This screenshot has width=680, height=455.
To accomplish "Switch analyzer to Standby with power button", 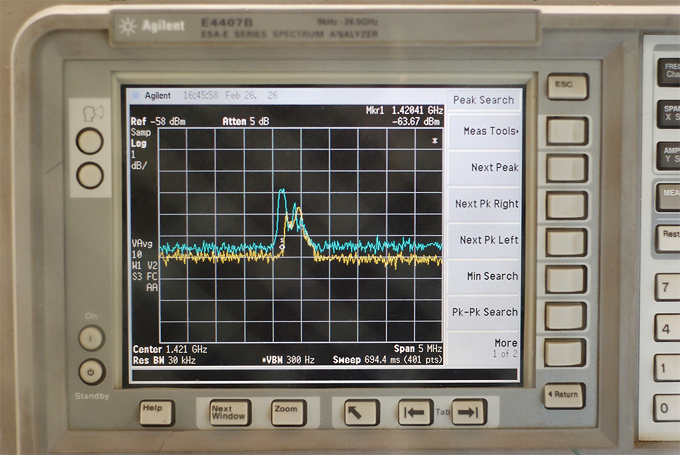I will pyautogui.click(x=91, y=372).
